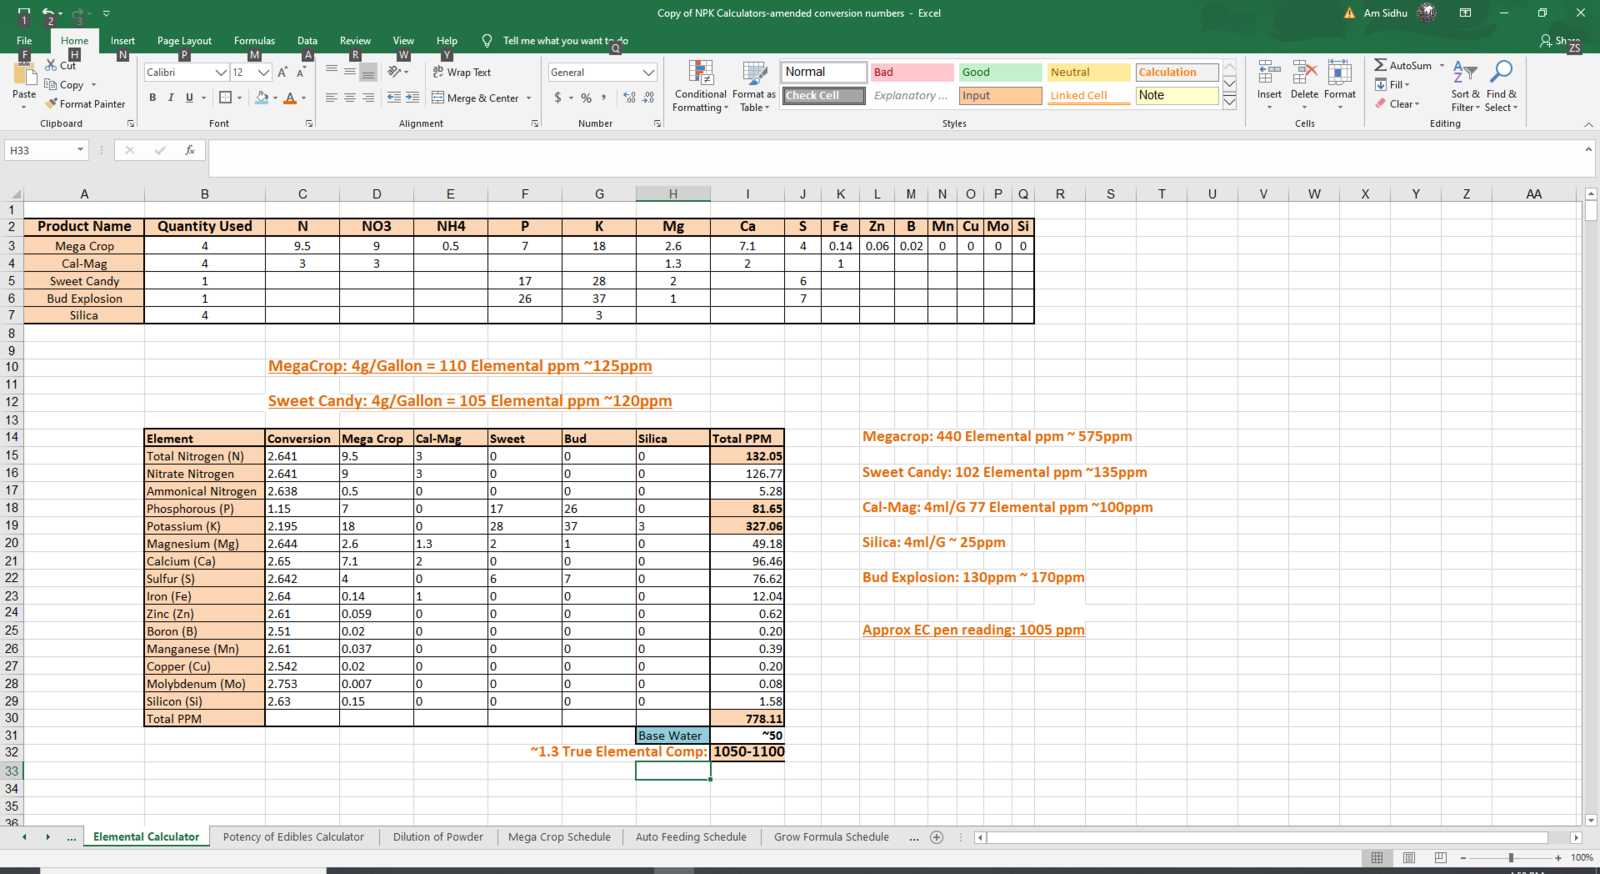
Task: Open Format as Table menu
Action: point(753,86)
